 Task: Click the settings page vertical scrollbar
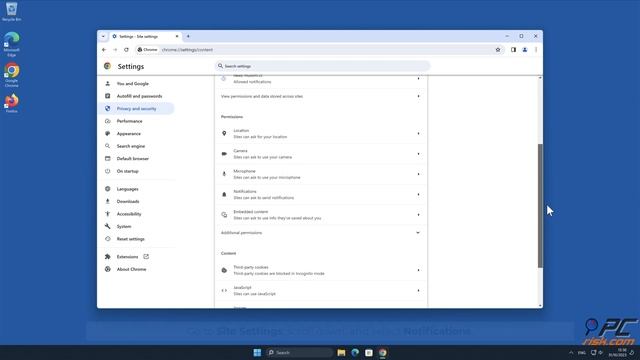point(540,206)
